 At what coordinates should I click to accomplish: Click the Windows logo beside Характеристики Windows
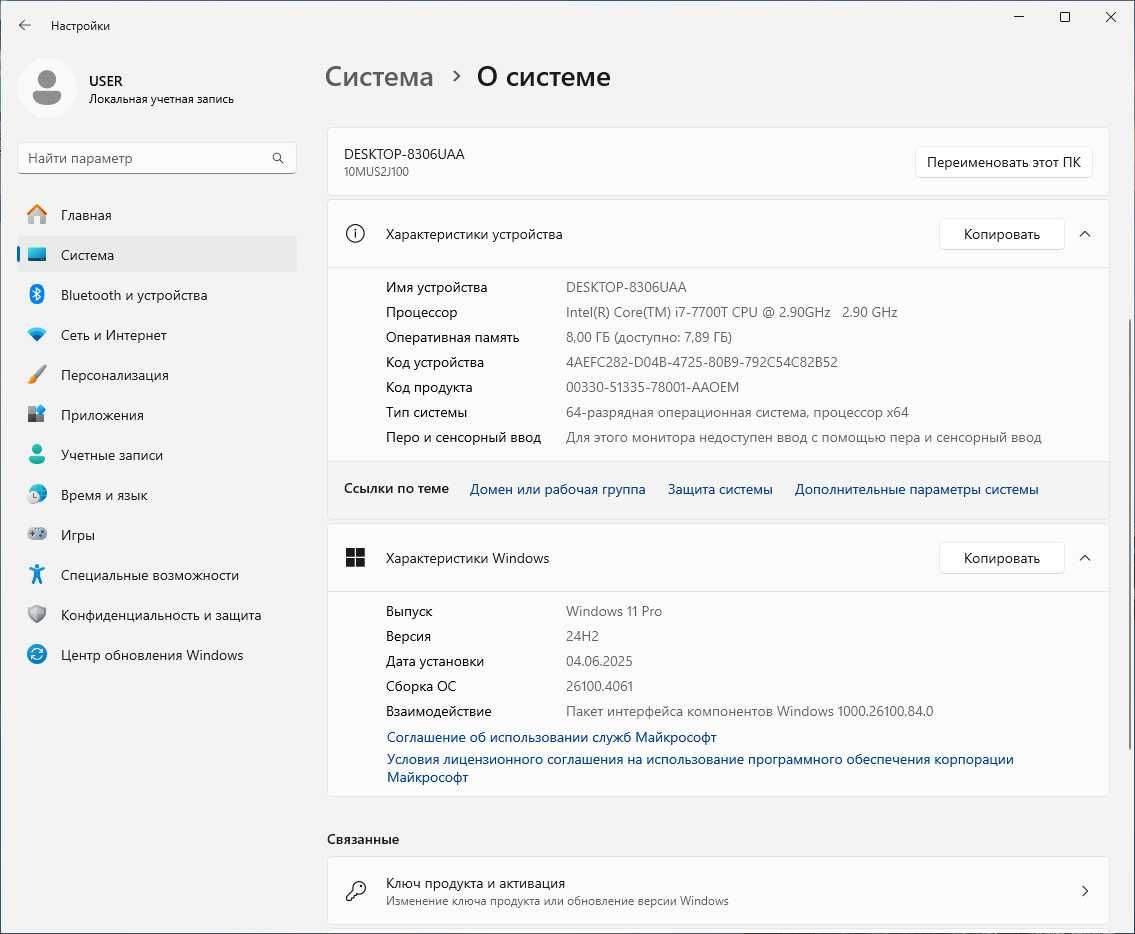coord(355,558)
